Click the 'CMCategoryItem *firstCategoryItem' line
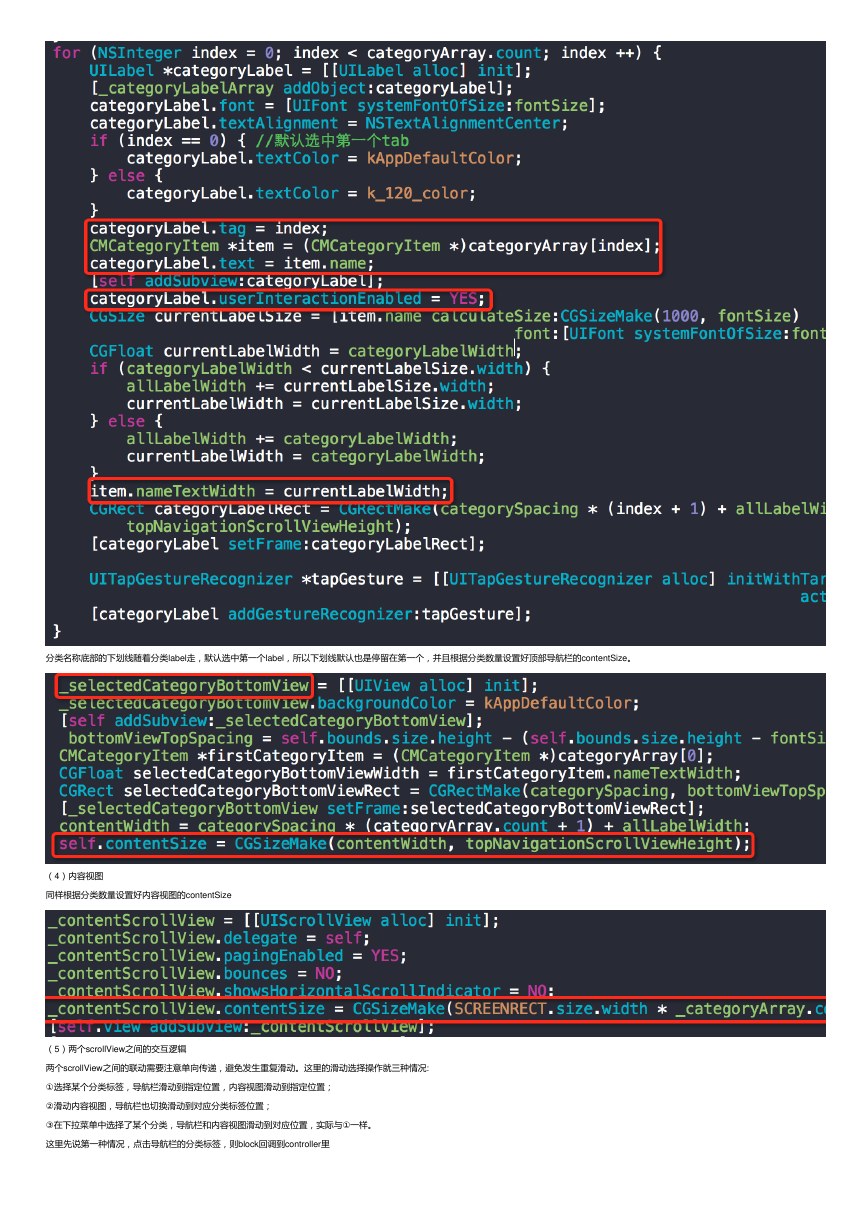 (x=387, y=756)
